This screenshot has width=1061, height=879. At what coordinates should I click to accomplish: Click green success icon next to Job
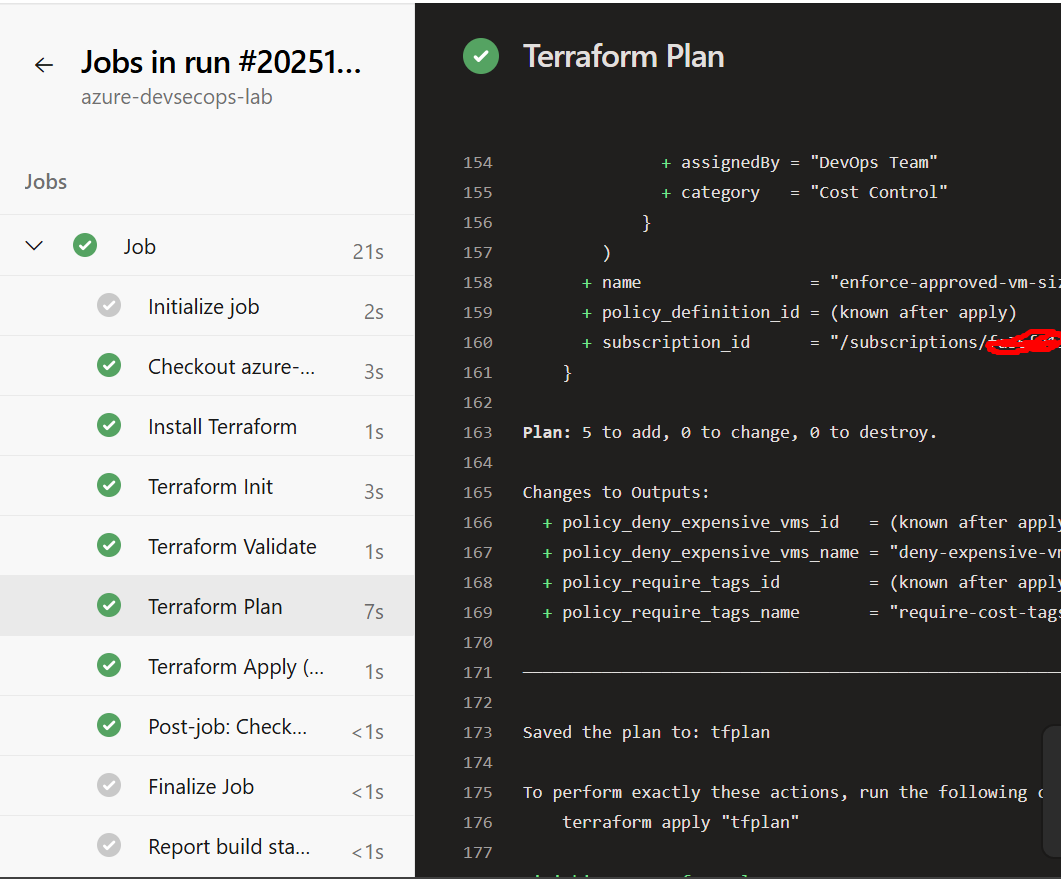[85, 246]
